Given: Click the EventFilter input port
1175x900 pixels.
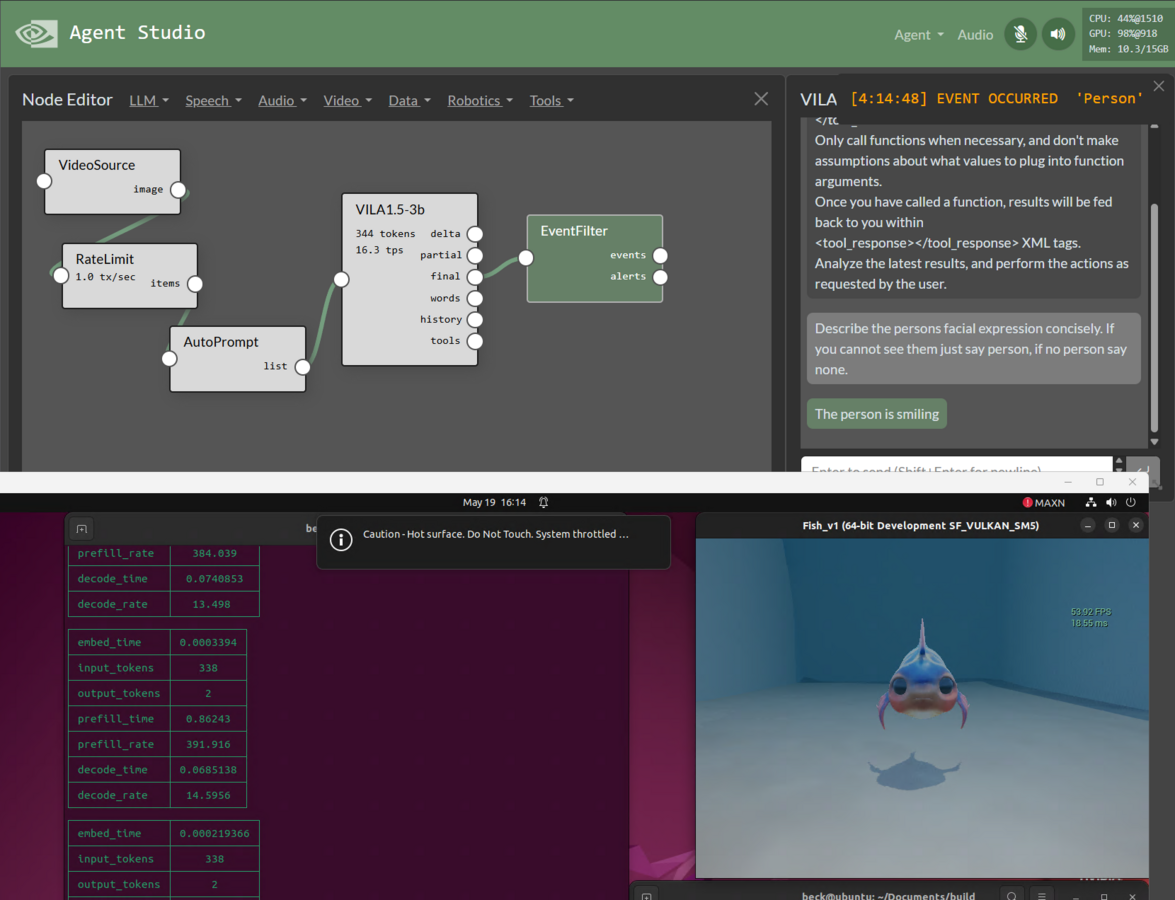Looking at the screenshot, I should tap(526, 258).
